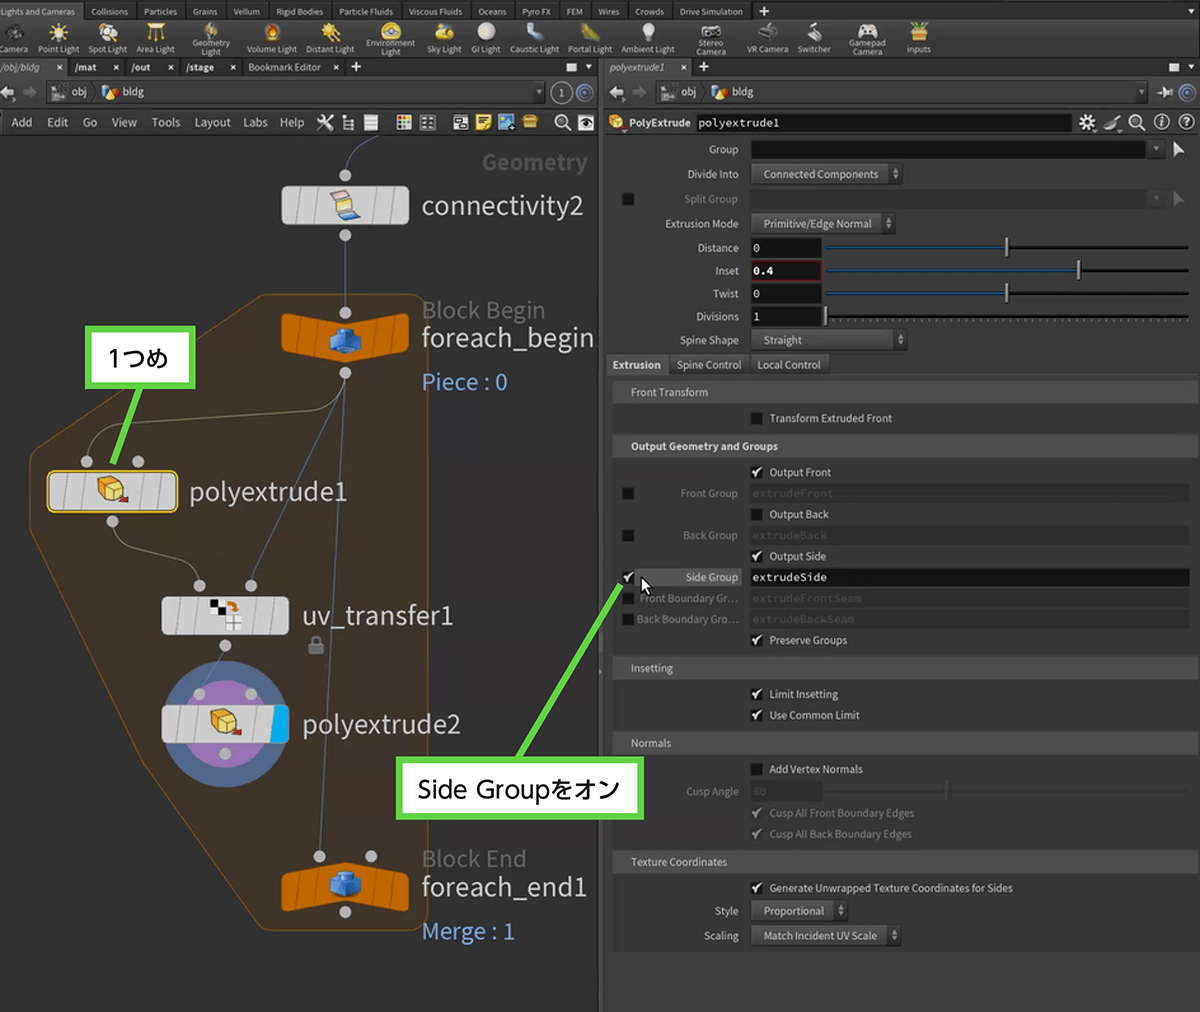Image resolution: width=1200 pixels, height=1012 pixels.
Task: Click the network search magnifier icon
Action: (563, 122)
